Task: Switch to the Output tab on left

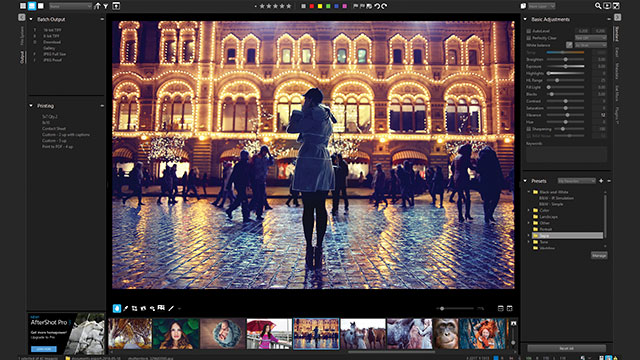Action: click(22, 58)
